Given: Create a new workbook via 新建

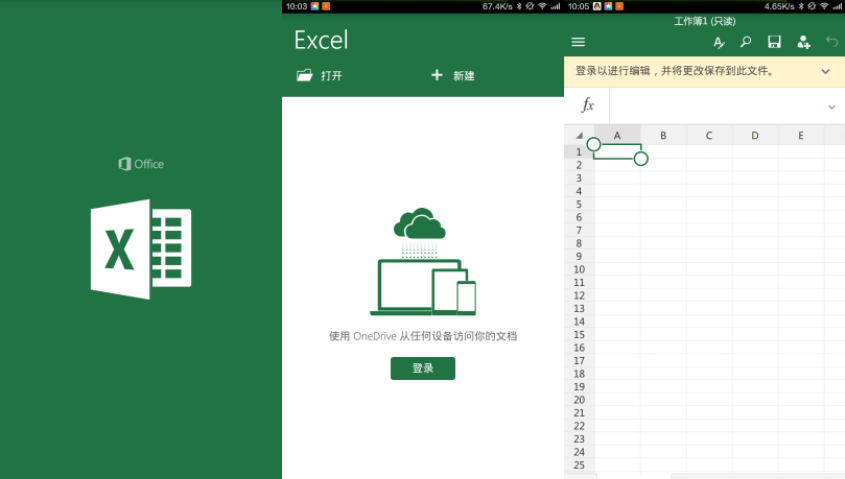Looking at the screenshot, I should (453, 75).
